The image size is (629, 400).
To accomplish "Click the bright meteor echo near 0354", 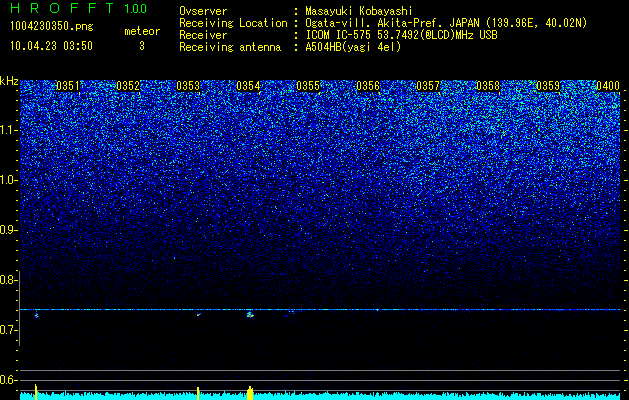I will click(x=250, y=315).
